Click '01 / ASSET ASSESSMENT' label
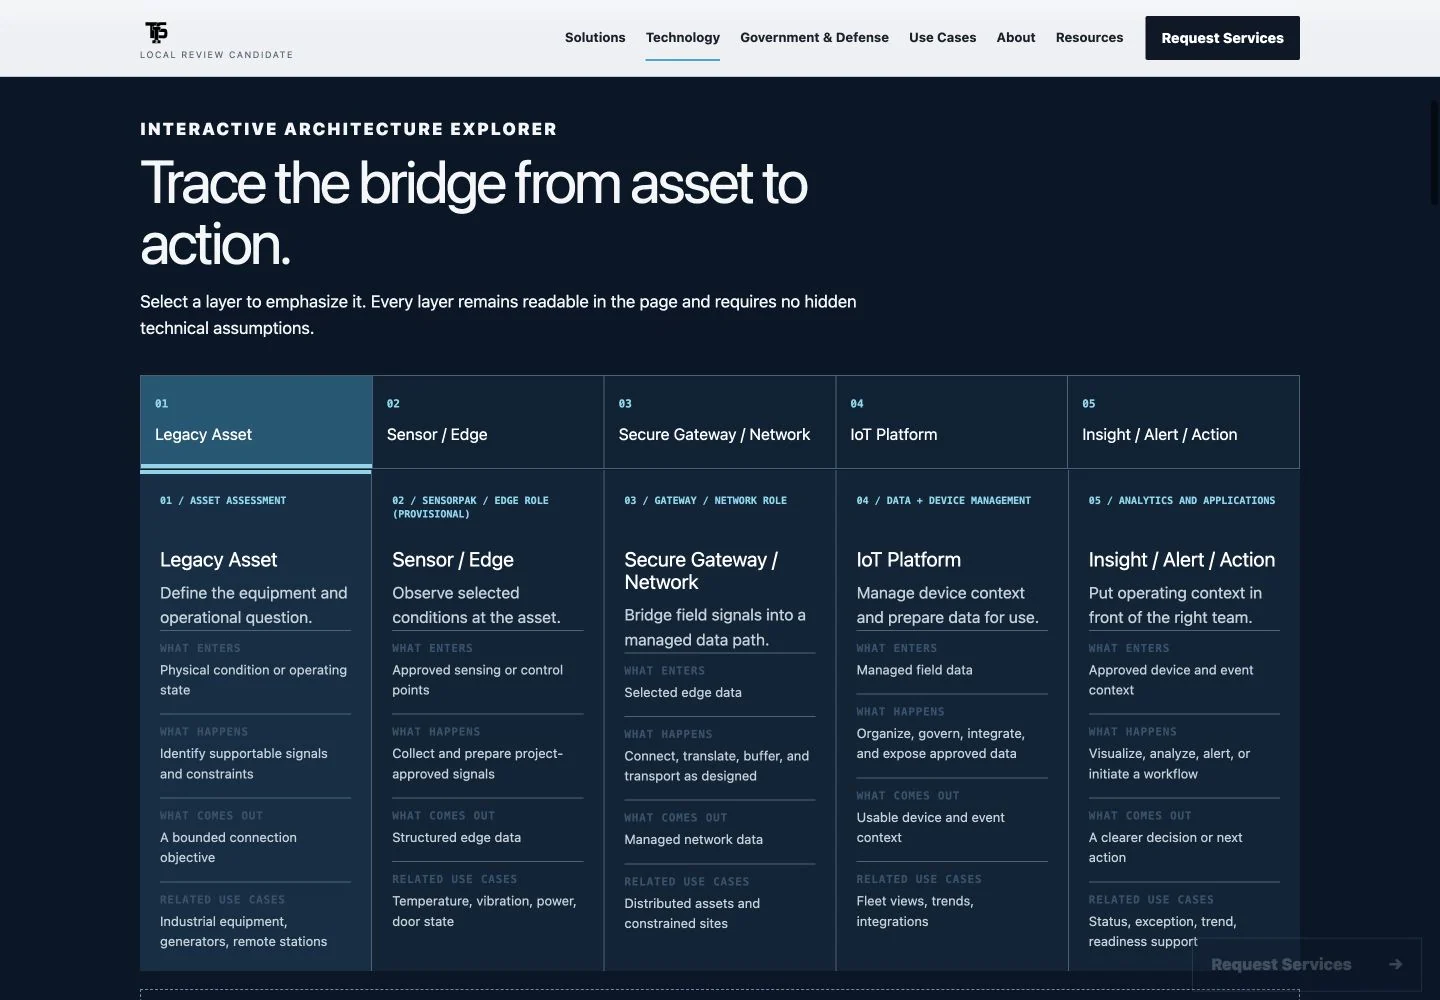This screenshot has width=1440, height=1000. click(x=223, y=500)
